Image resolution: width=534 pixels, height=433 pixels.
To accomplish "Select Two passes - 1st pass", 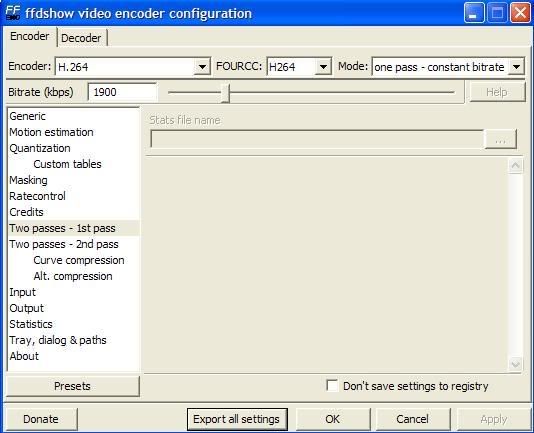I will click(x=73, y=228).
